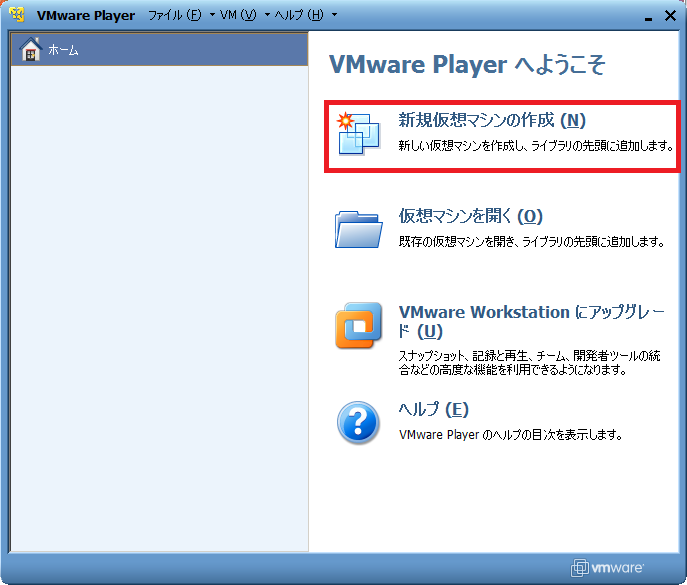Expand the arrow beside ファイル (F)
Image resolution: width=687 pixels, height=585 pixels.
212,15
